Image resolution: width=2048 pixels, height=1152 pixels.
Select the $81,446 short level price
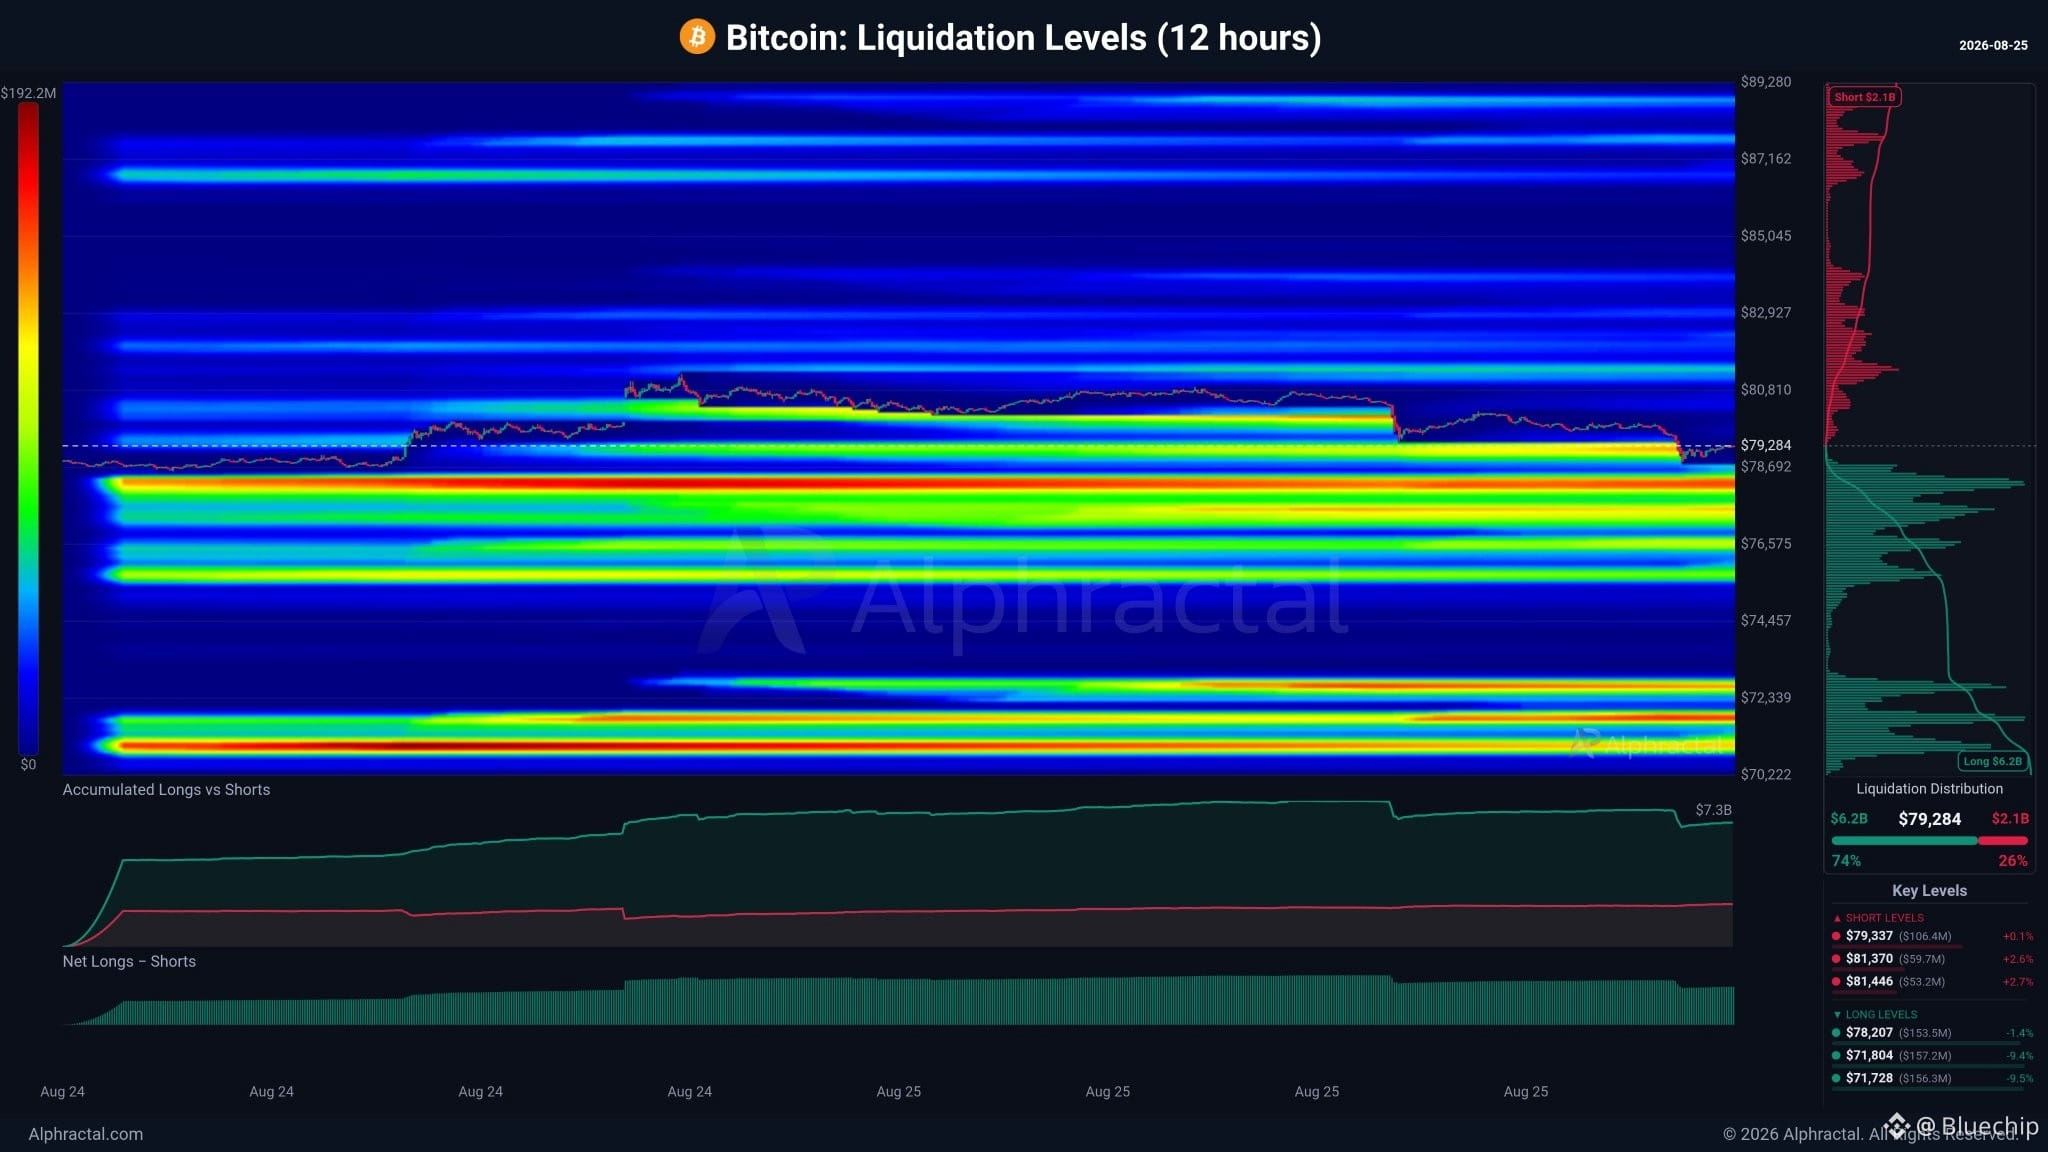(x=1869, y=982)
